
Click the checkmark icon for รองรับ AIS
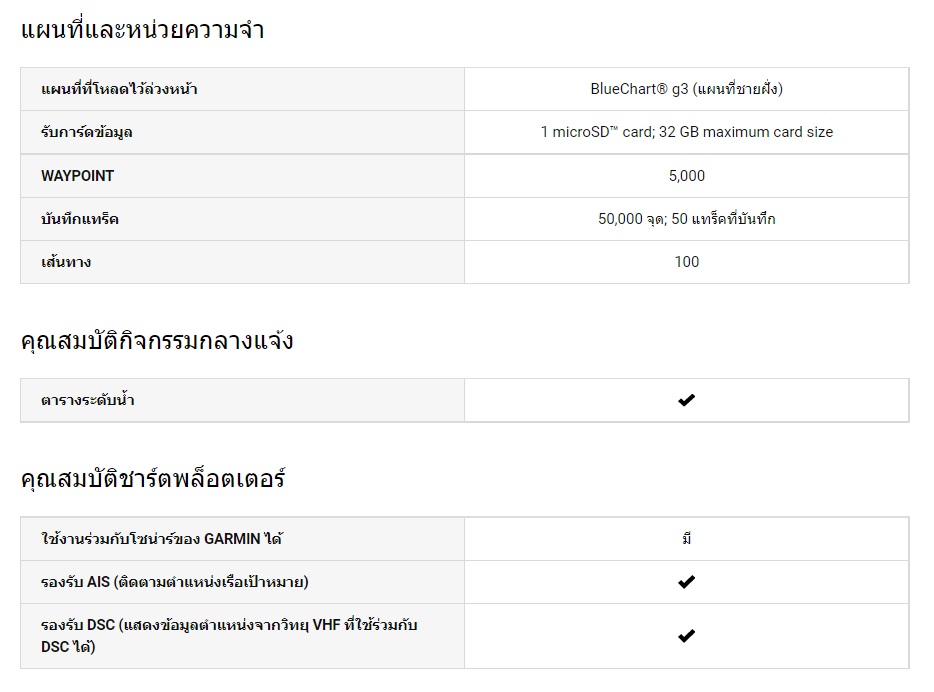tap(686, 582)
